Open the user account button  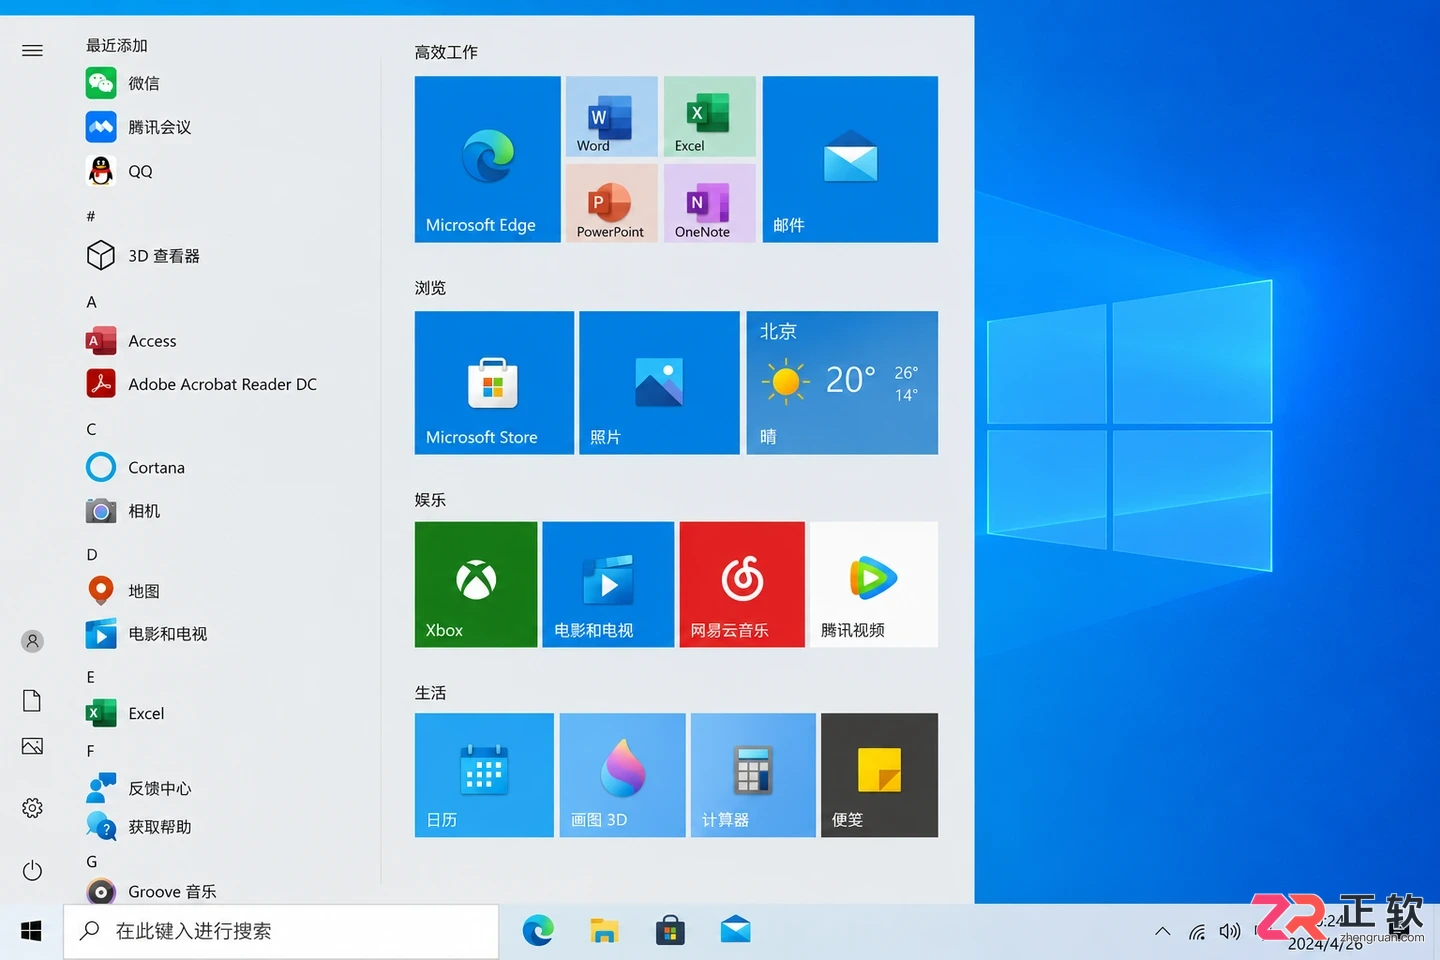(32, 641)
